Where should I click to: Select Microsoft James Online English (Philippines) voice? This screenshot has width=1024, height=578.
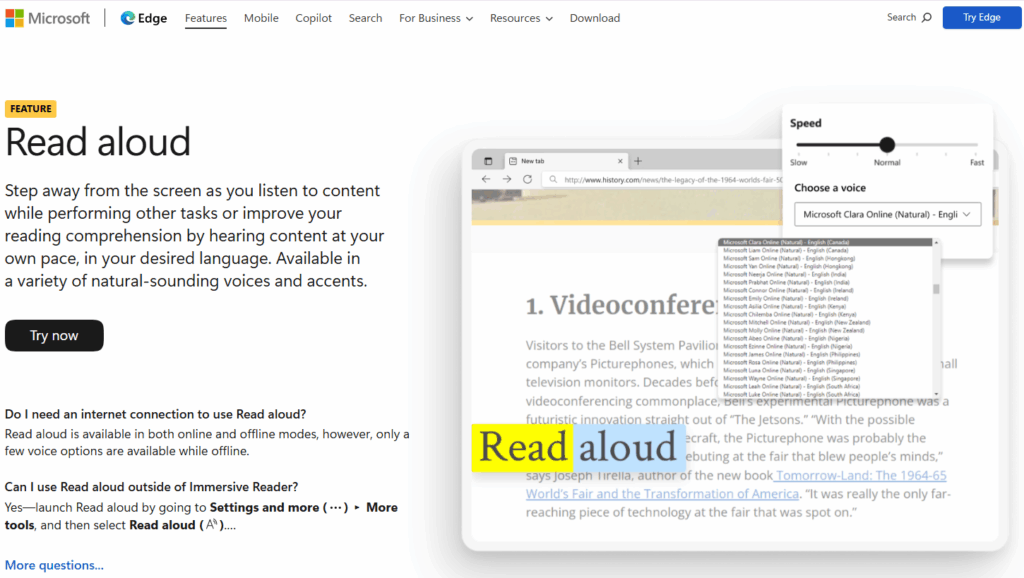pos(825,355)
